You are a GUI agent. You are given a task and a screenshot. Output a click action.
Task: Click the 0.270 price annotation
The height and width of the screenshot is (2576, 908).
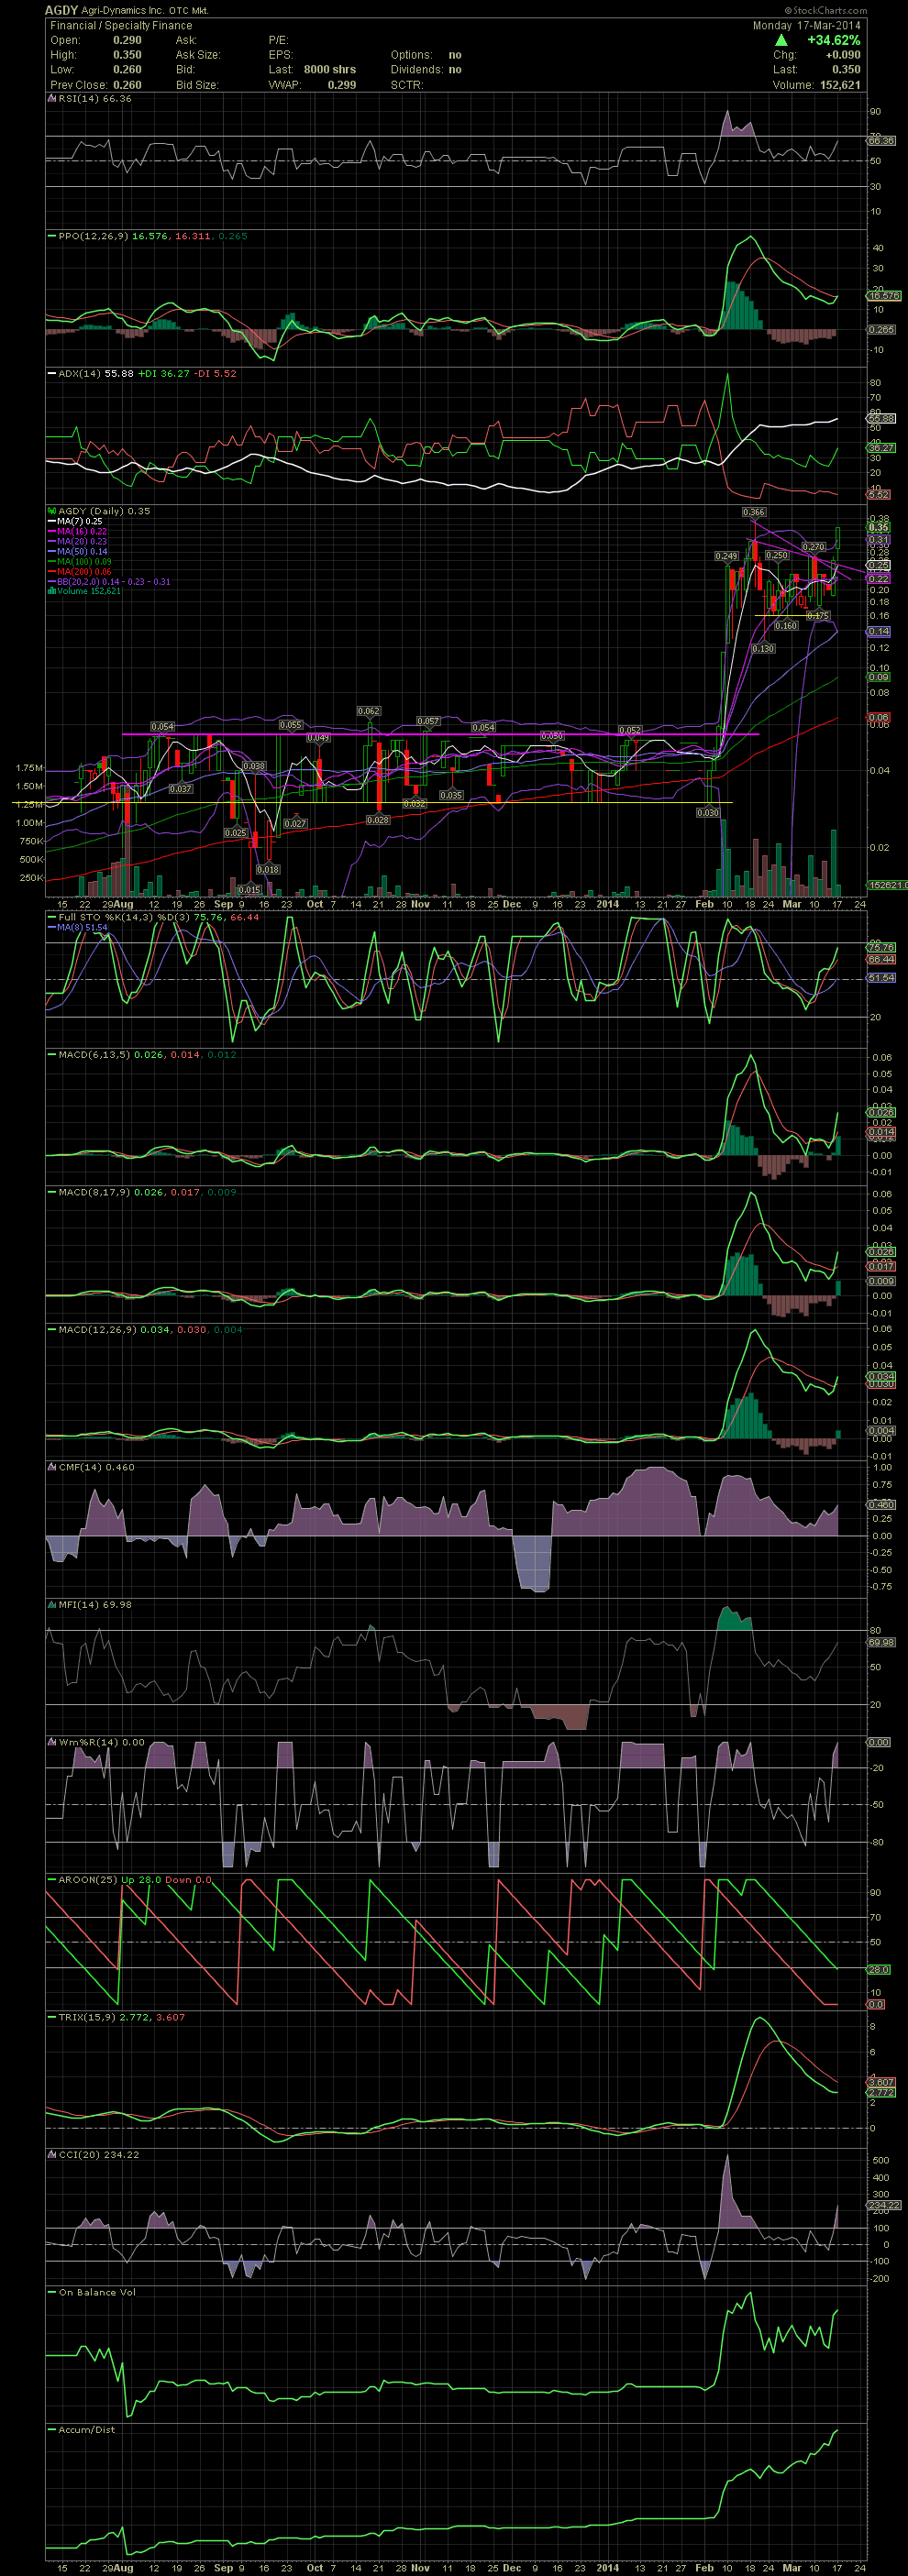point(814,546)
